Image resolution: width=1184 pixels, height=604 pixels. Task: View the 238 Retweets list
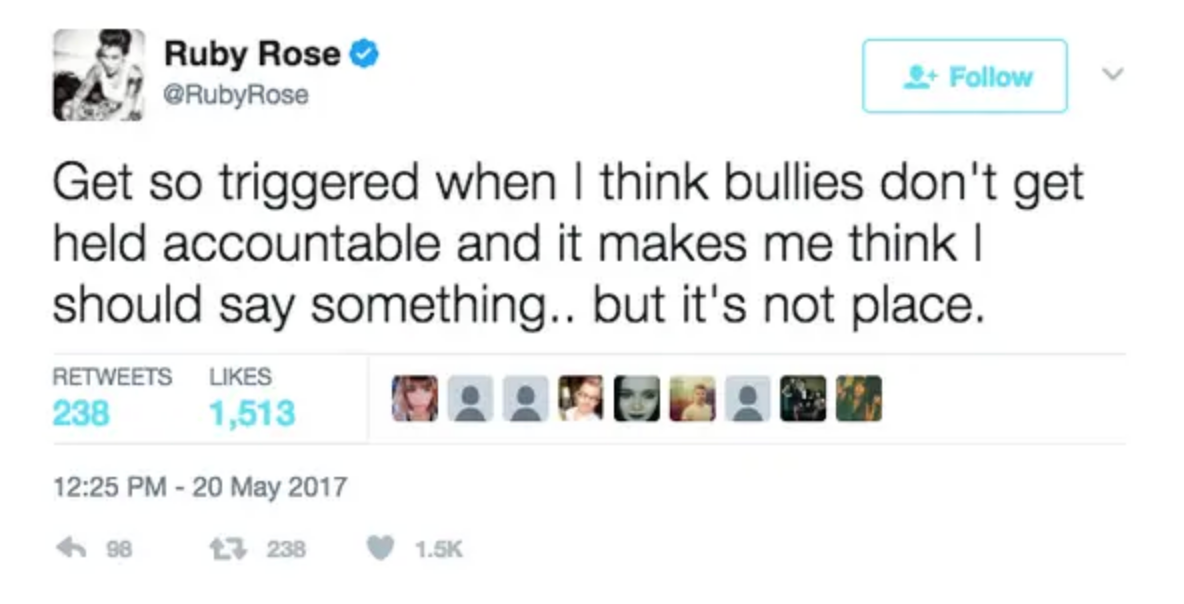click(81, 412)
